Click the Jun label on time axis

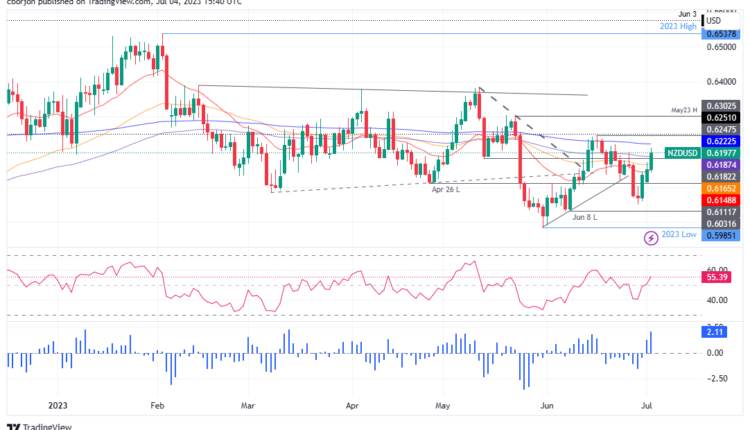[547, 406]
